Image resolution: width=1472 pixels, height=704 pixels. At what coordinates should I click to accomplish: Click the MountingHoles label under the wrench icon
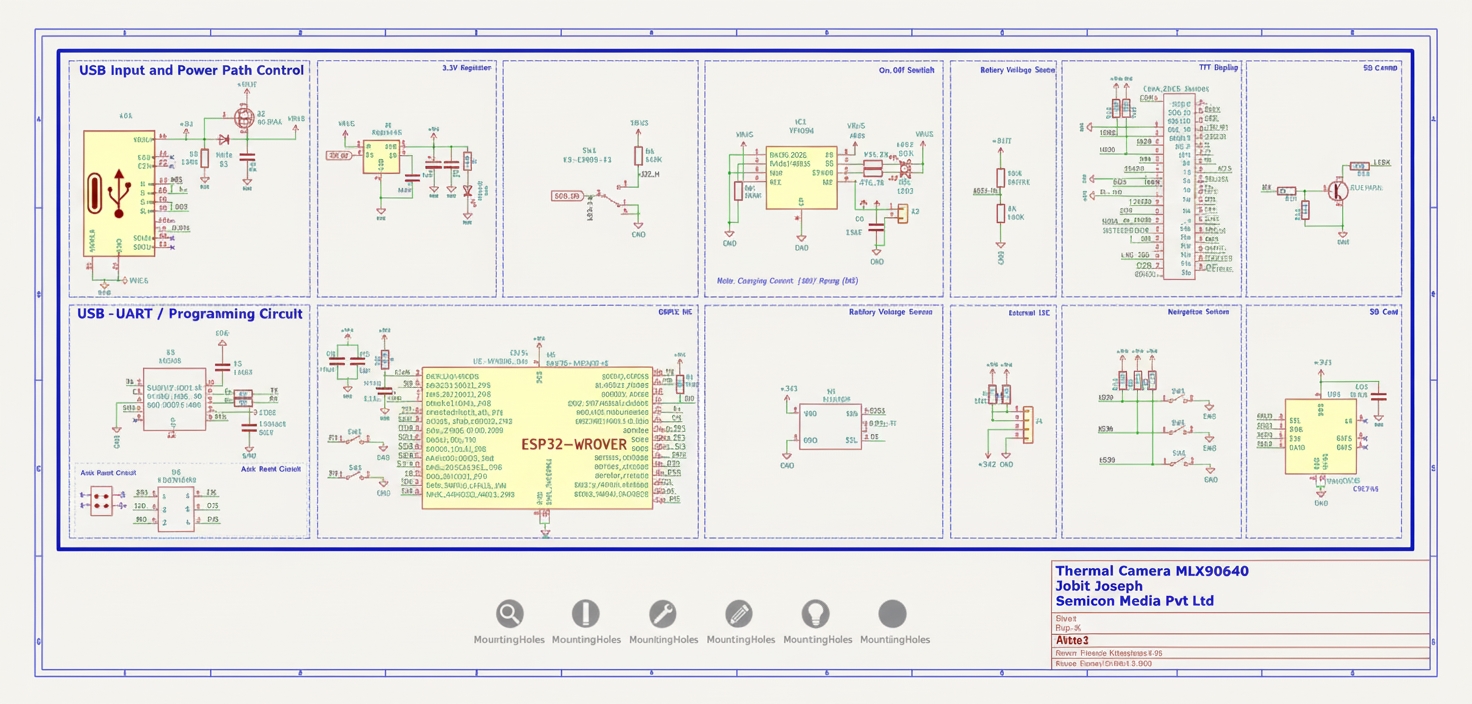click(x=663, y=640)
